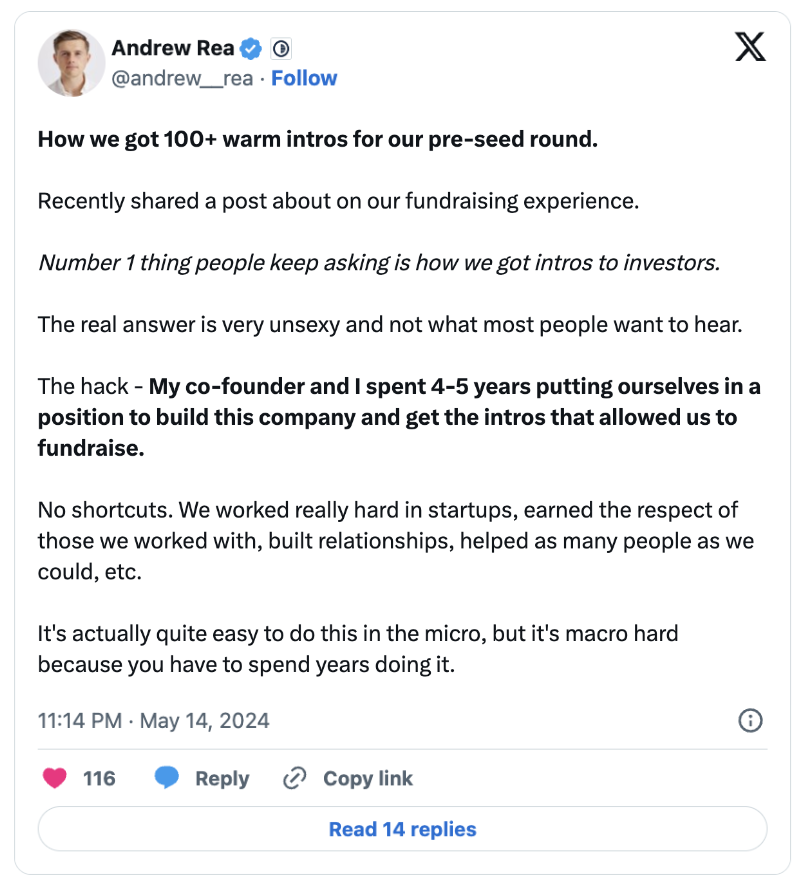Screen dimensions: 798x884
Task: Like the tweet with heart icon
Action: (x=55, y=778)
